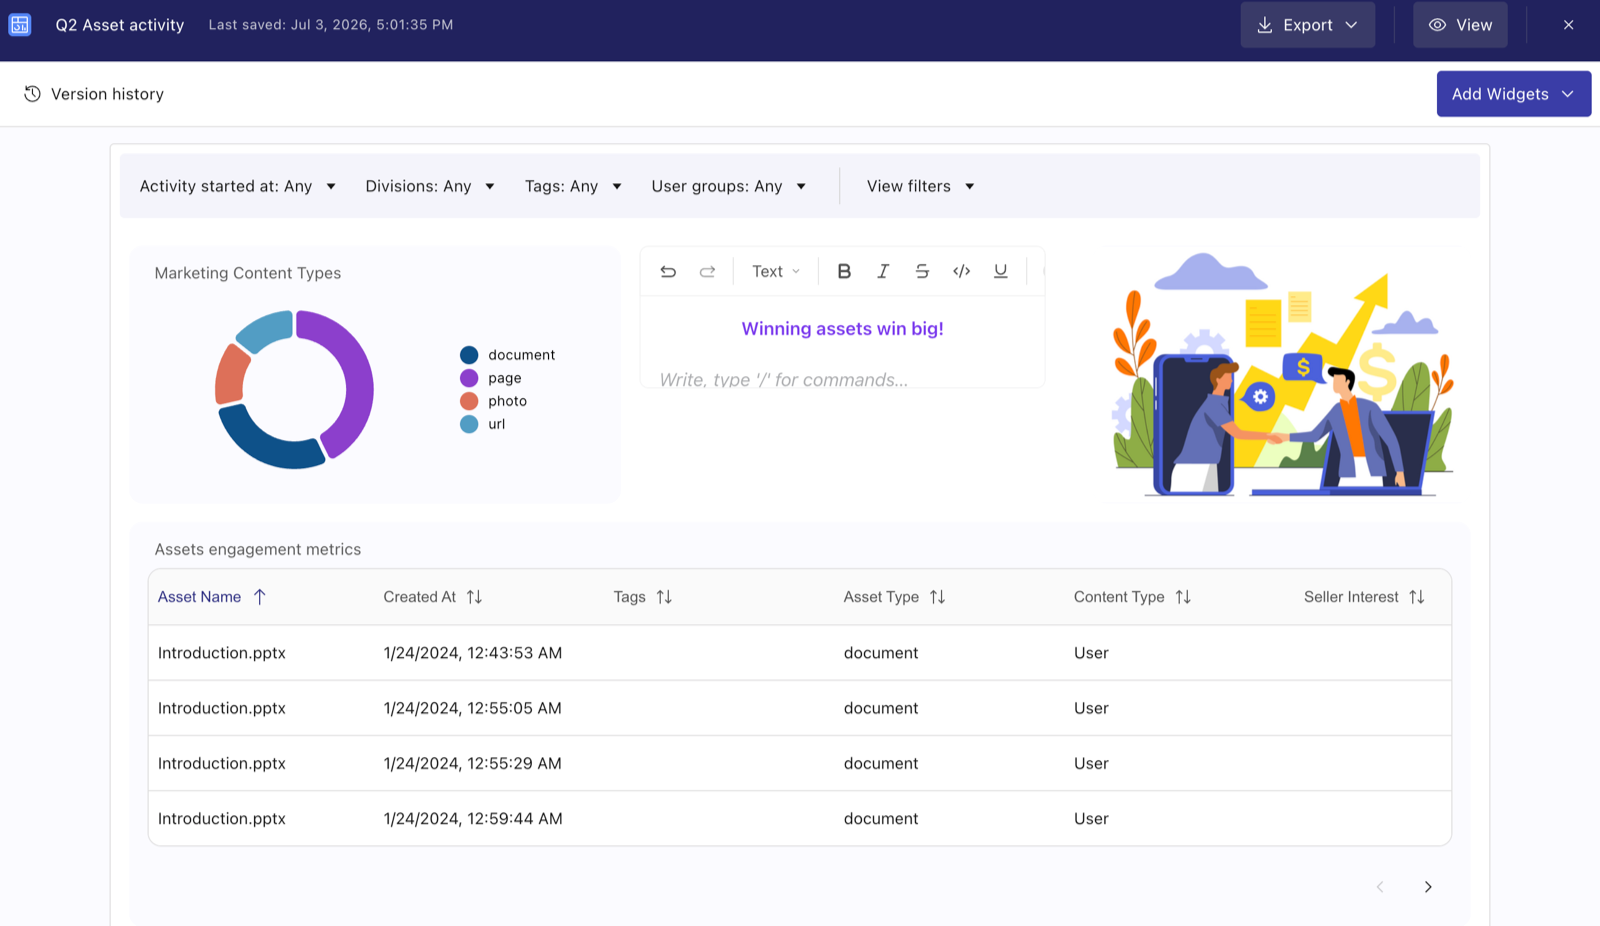Click the 1/24/2024, 12:59:44 AM cell

473,818
